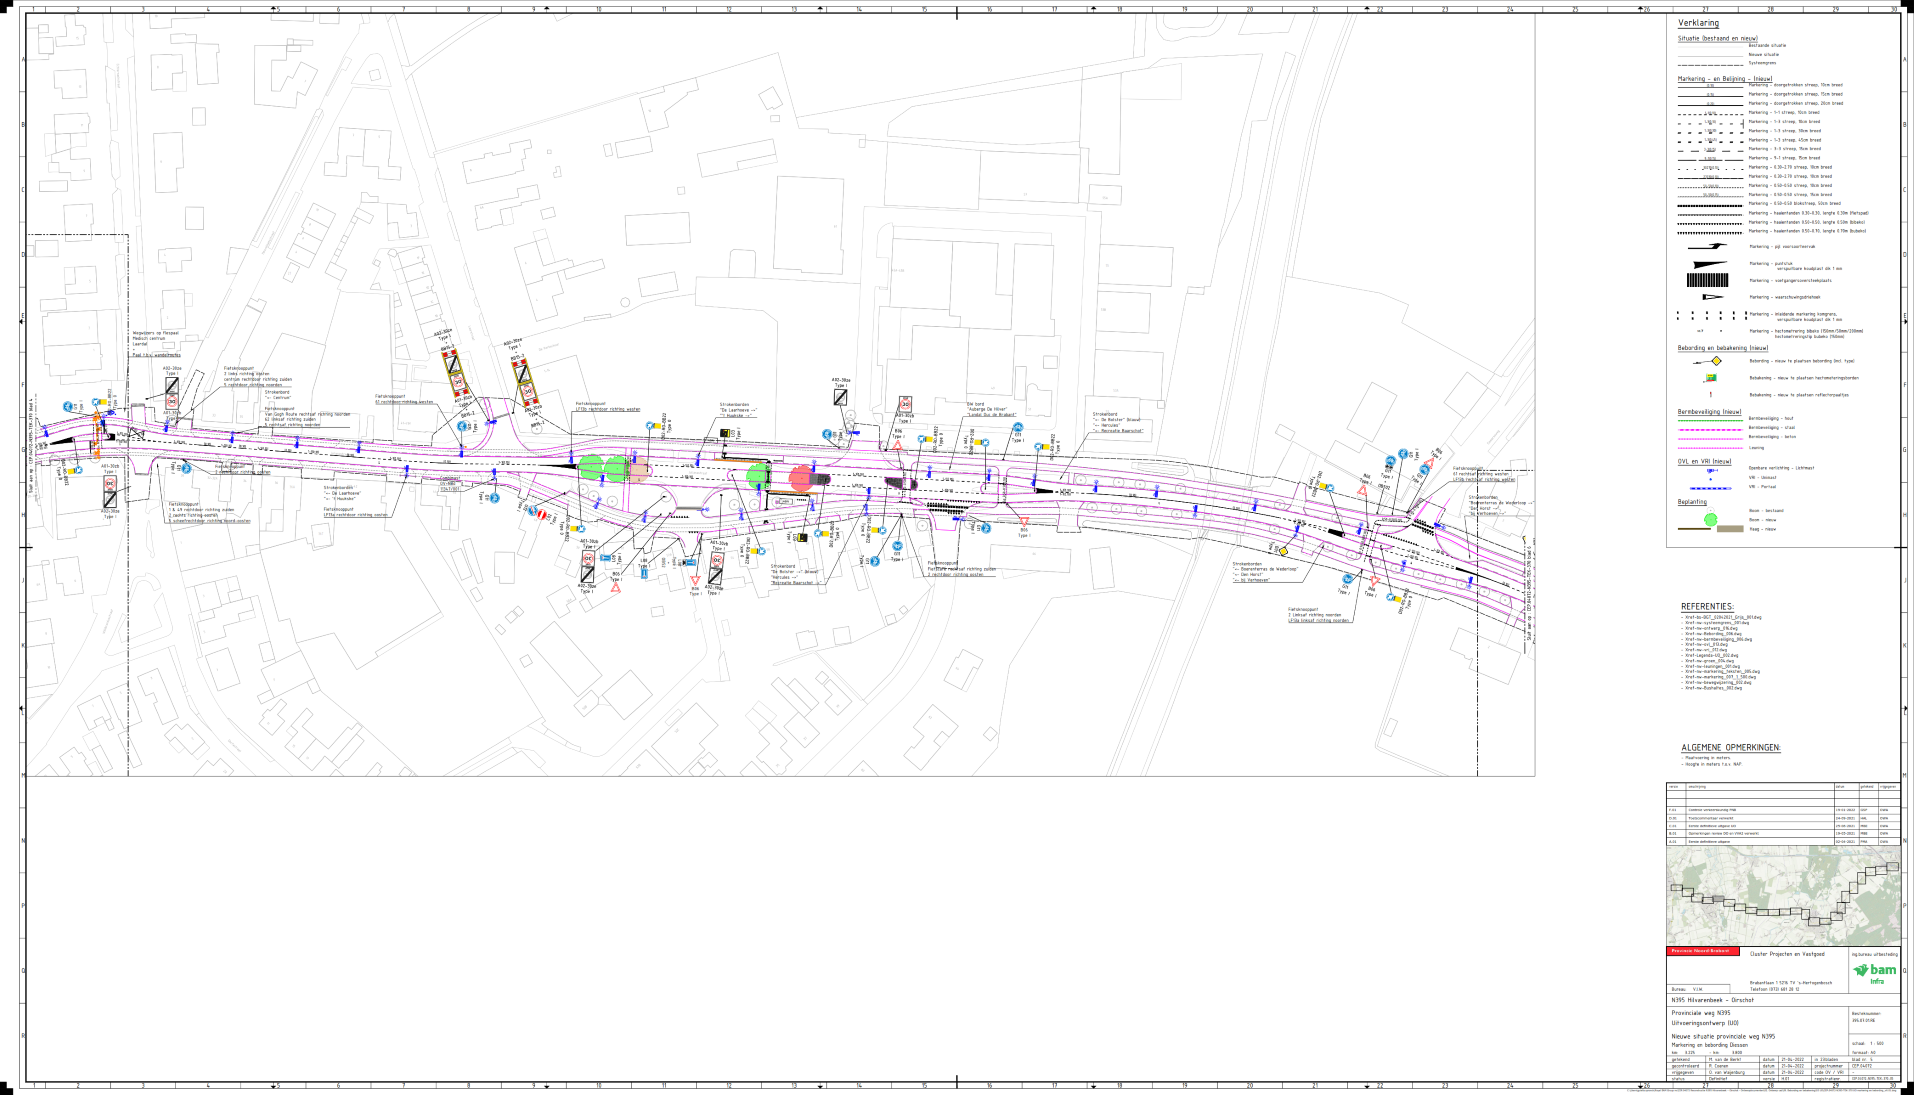Open the route overview map thumbnail
This screenshot has width=1914, height=1095.
tap(1783, 896)
